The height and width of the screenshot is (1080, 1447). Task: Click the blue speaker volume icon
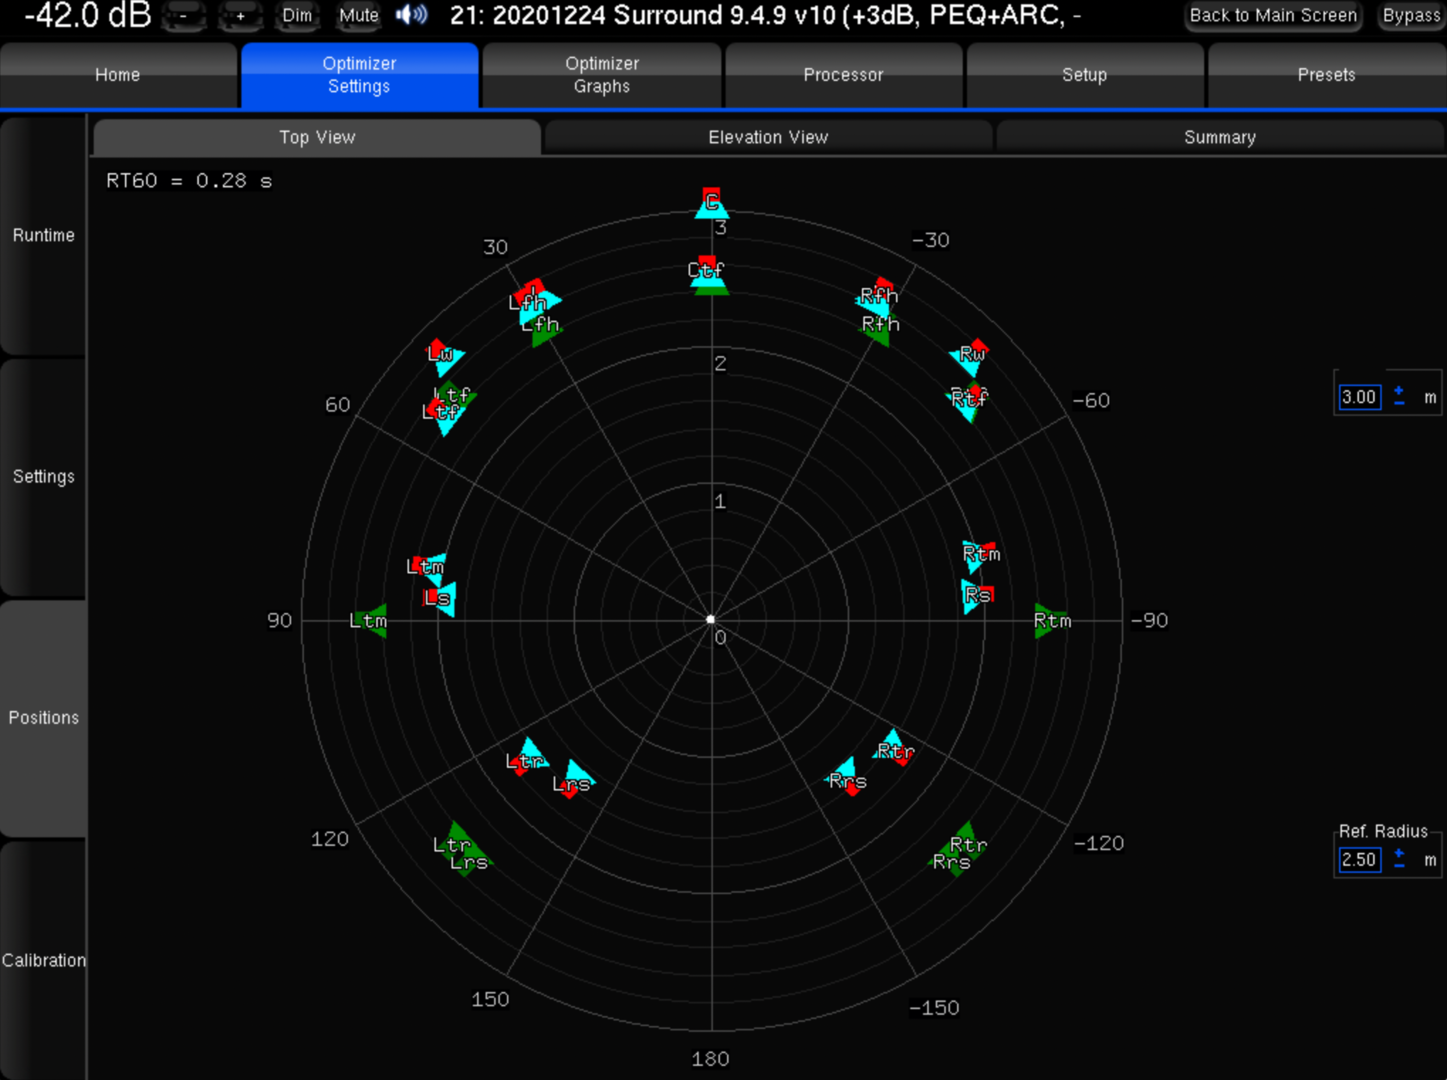411,15
